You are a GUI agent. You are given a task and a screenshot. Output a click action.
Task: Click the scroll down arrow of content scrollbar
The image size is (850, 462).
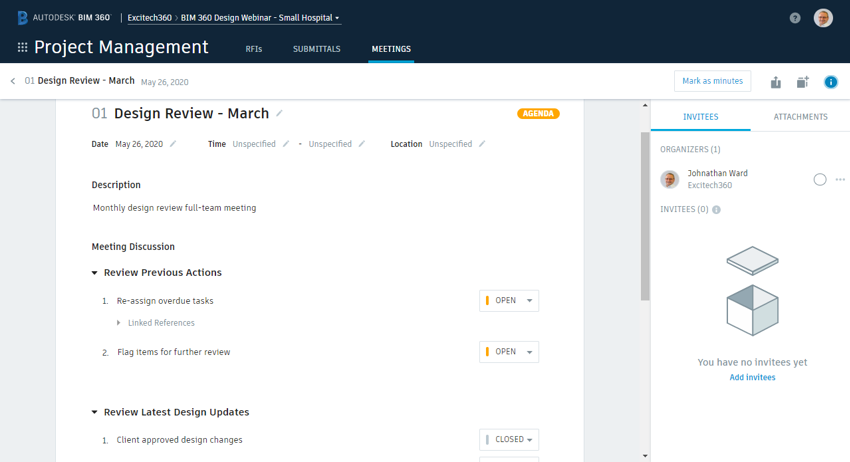tap(645, 456)
